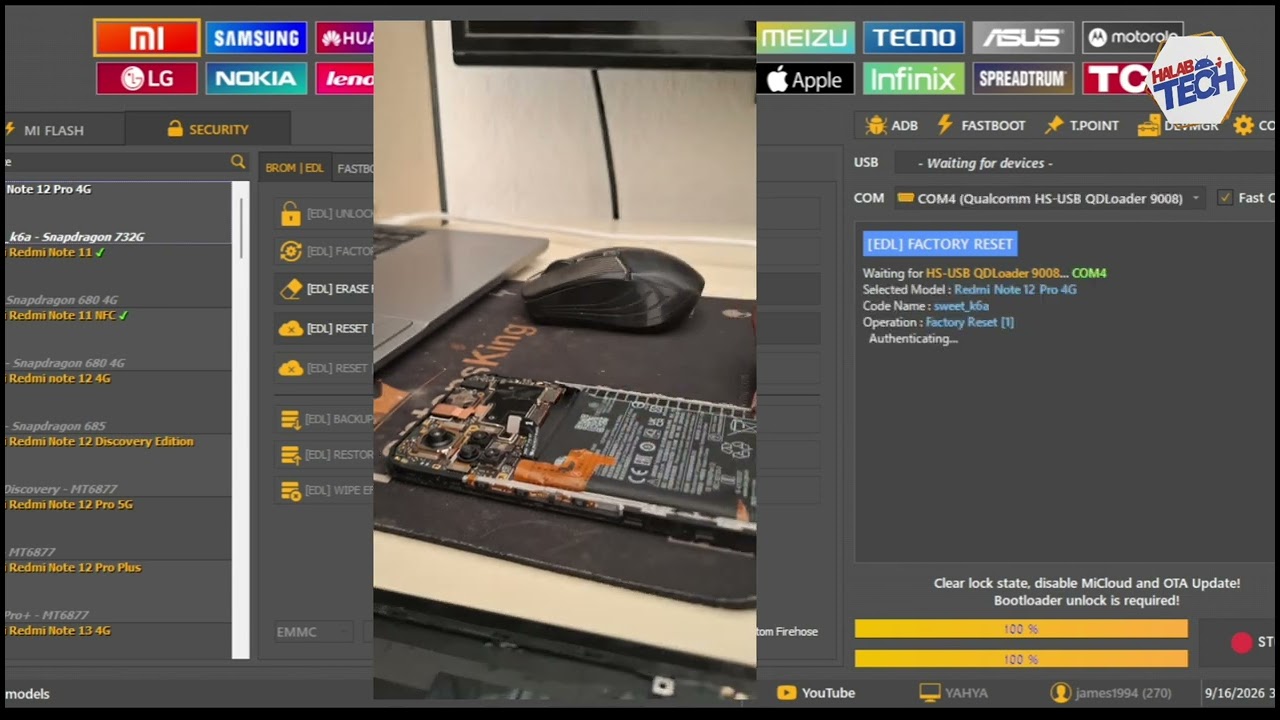Toggle the Fast checkbox beside COM port
Image resolution: width=1280 pixels, height=720 pixels.
pyautogui.click(x=1225, y=198)
